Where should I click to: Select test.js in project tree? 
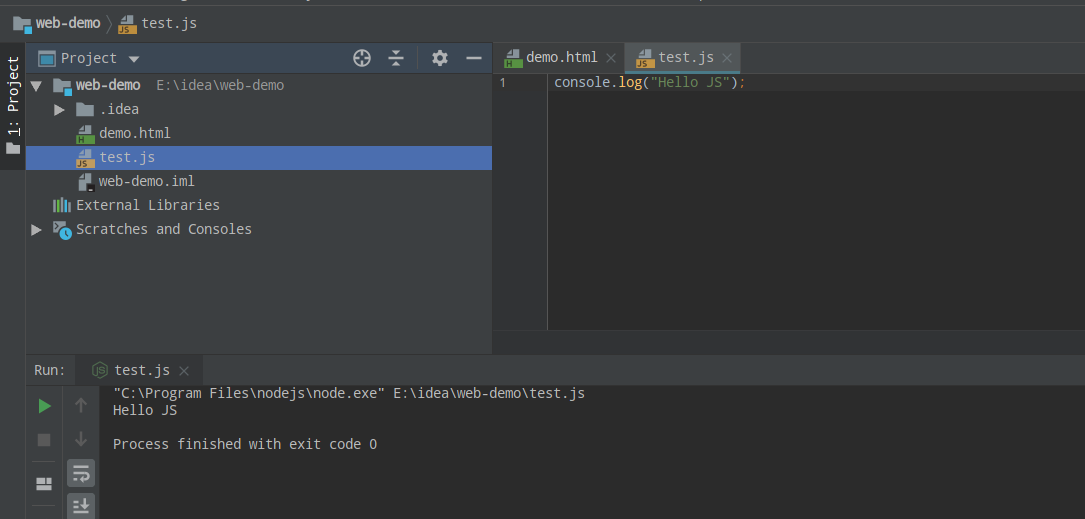point(259,158)
